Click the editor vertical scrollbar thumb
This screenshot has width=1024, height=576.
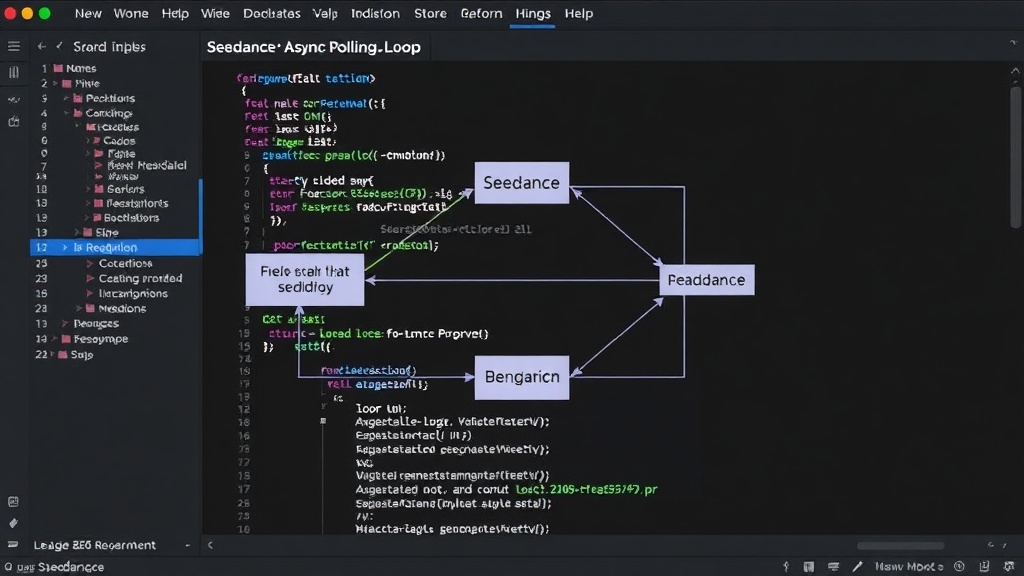coord(1015,157)
